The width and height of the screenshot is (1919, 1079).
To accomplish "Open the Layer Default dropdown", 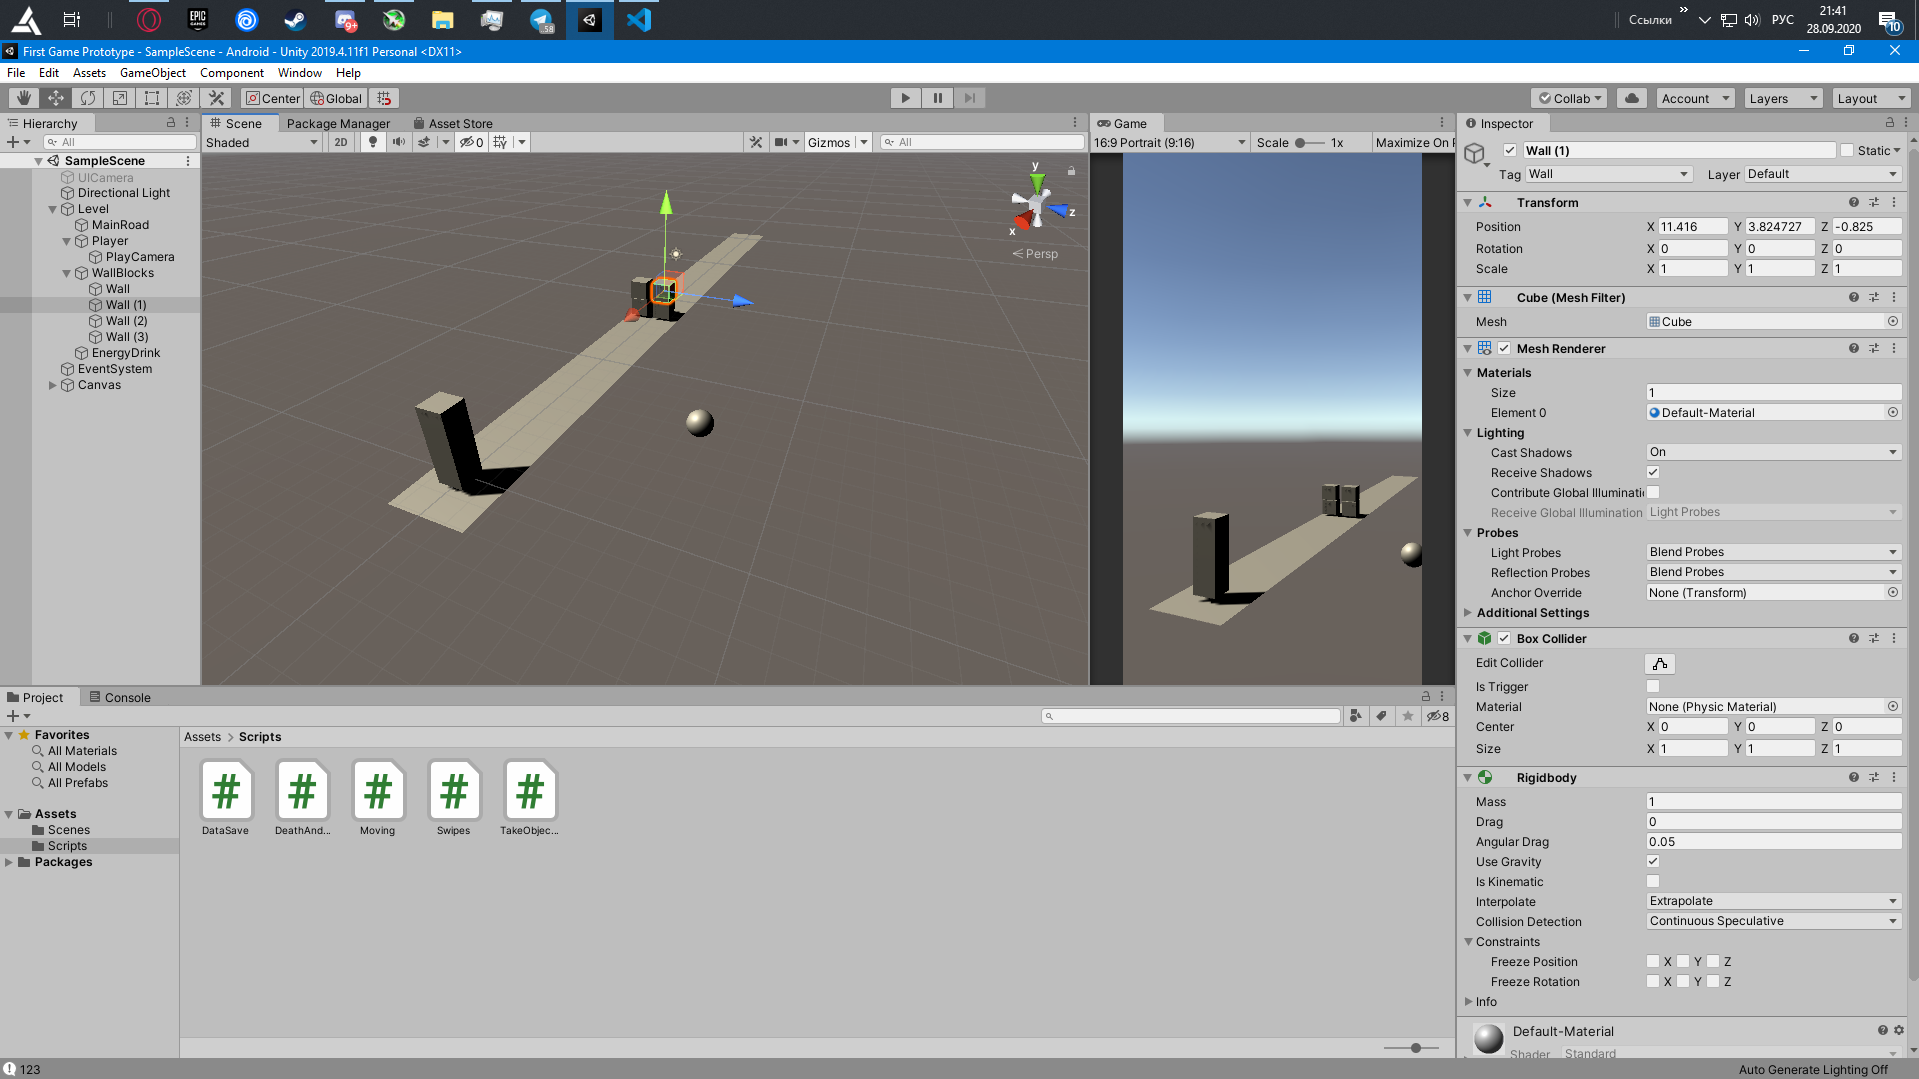I will [1823, 174].
